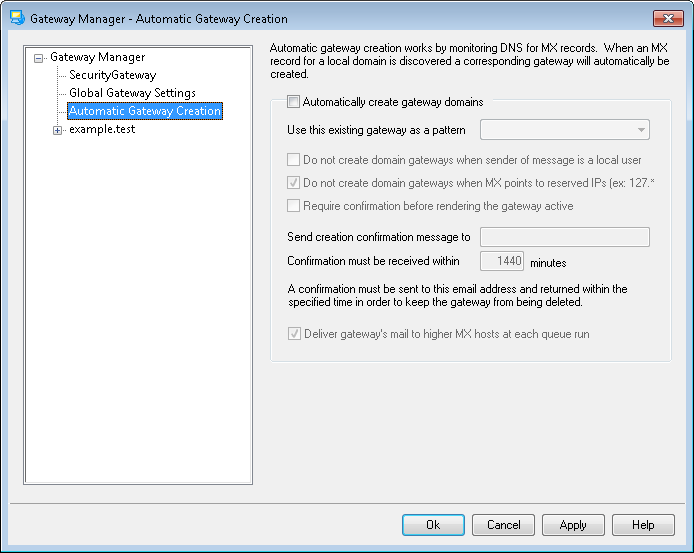This screenshot has width=694, height=553.
Task: Select Automatic Gateway Creation tree item
Action: 144,111
